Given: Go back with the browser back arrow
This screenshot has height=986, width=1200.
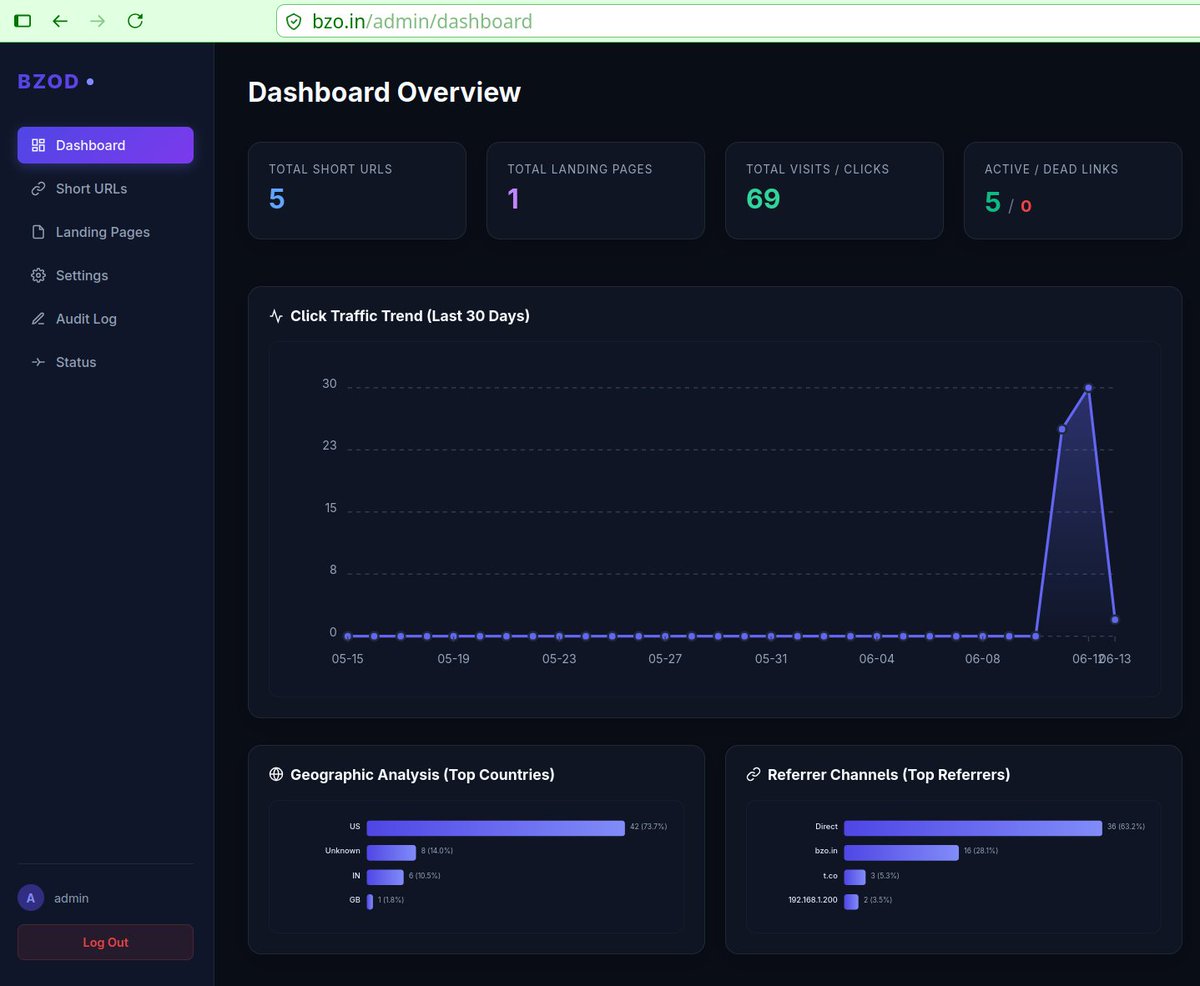Looking at the screenshot, I should click(60, 21).
